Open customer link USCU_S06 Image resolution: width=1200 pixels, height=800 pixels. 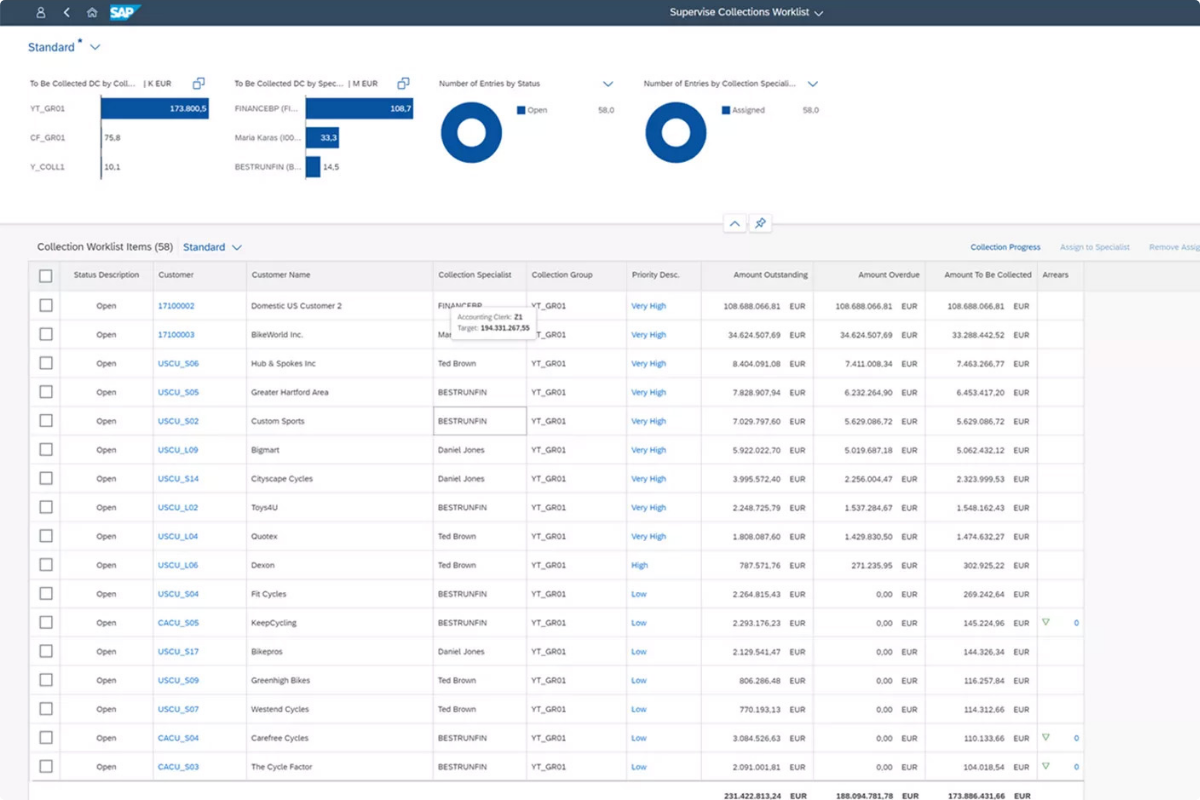pos(178,364)
